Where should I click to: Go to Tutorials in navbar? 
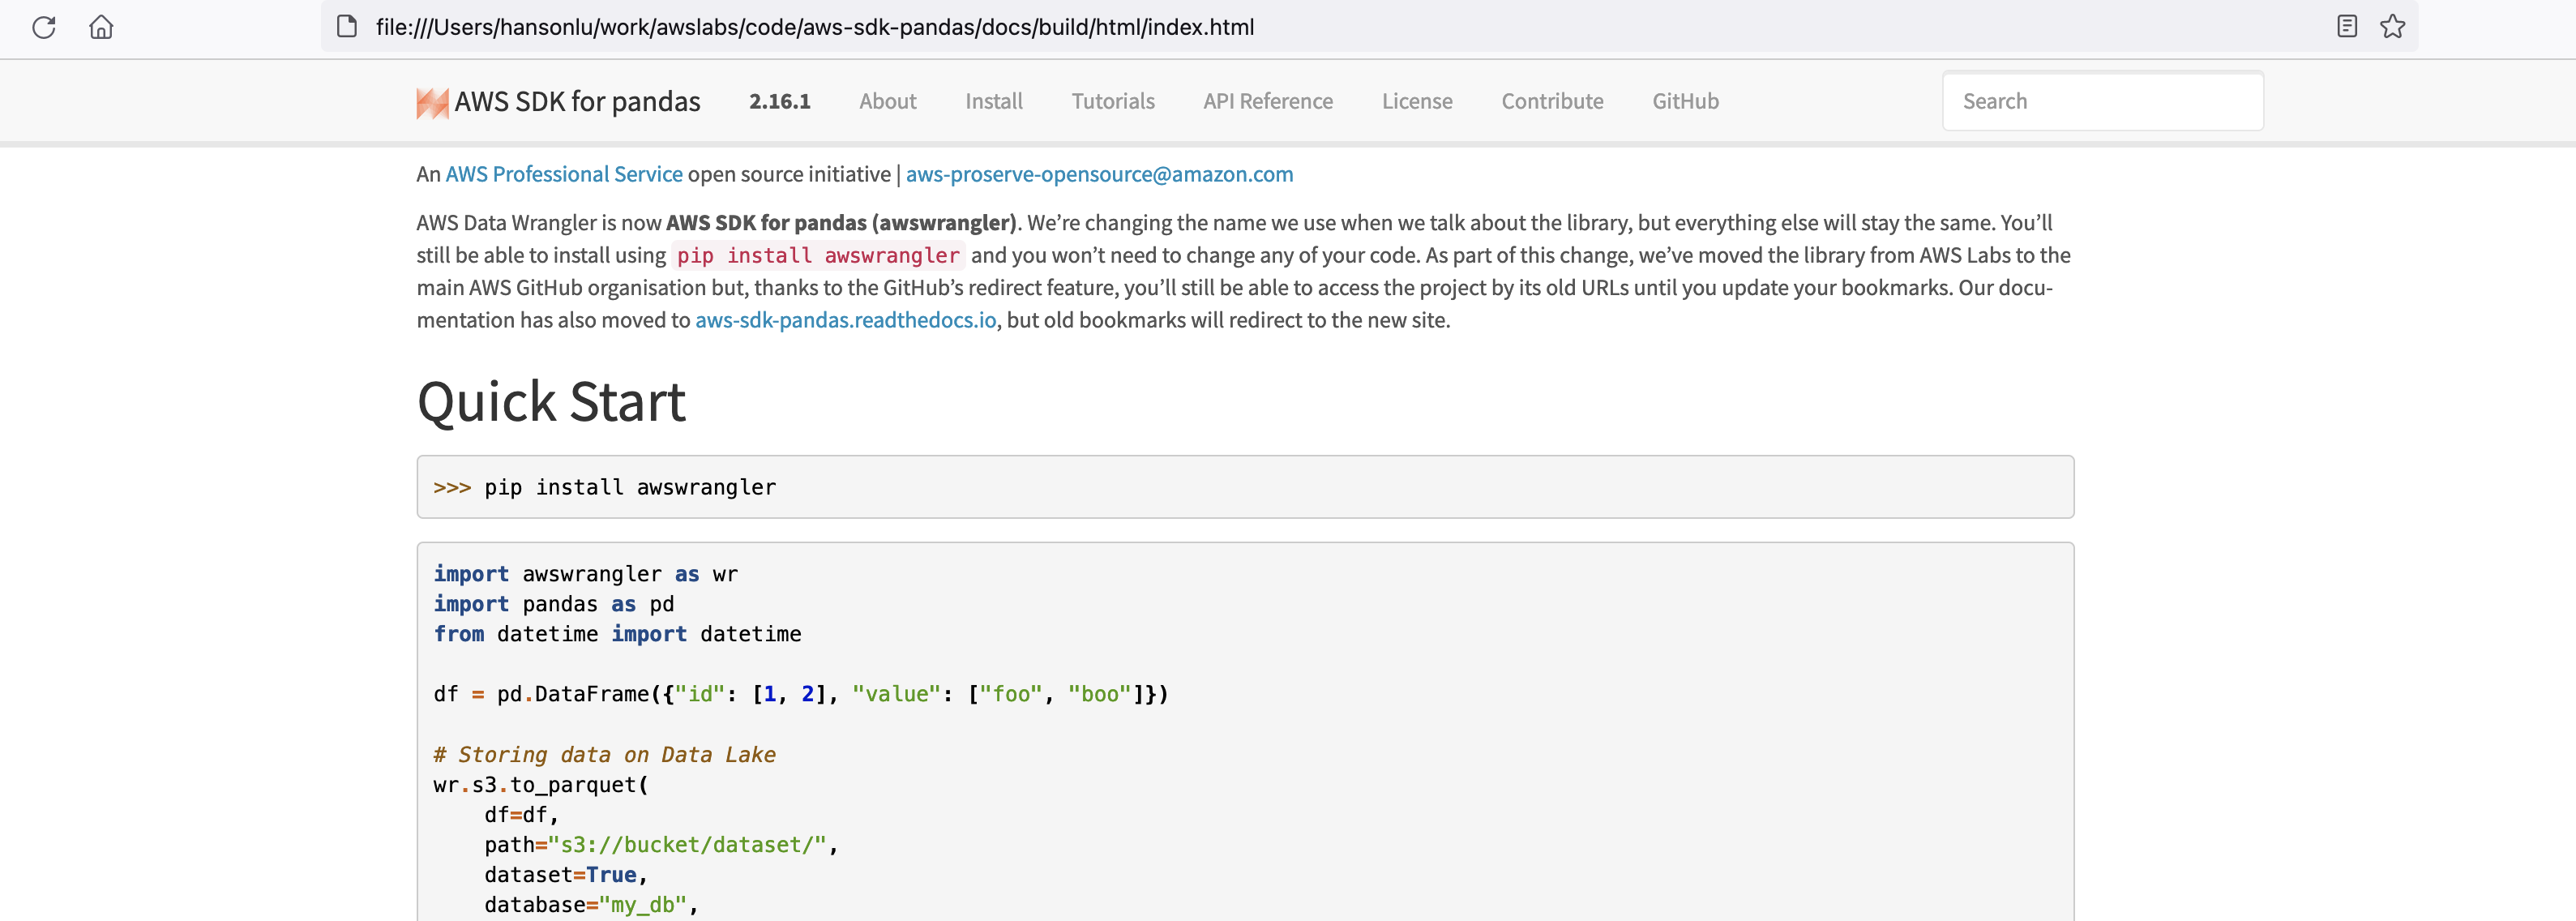[1112, 101]
